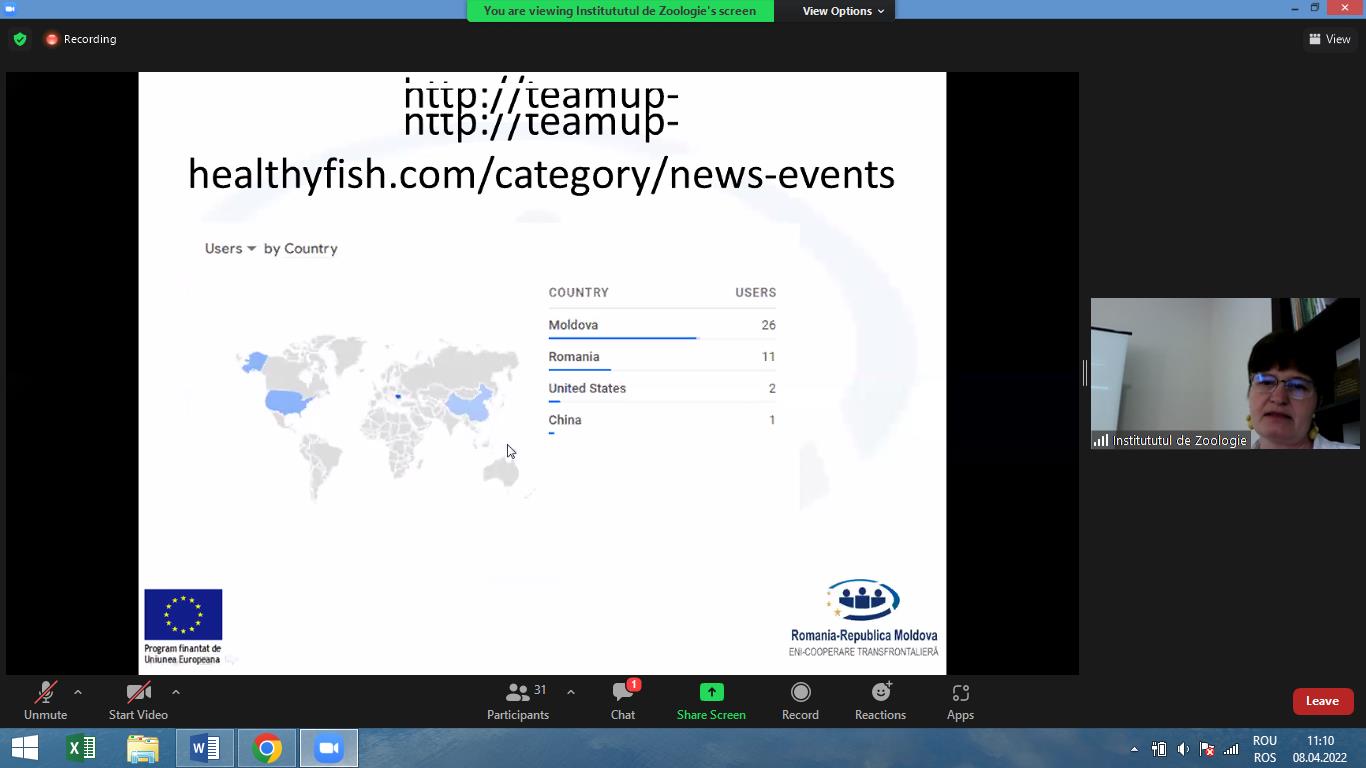
Task: Select the Institutul de Zoologie video thumbnail
Action: (x=1224, y=373)
